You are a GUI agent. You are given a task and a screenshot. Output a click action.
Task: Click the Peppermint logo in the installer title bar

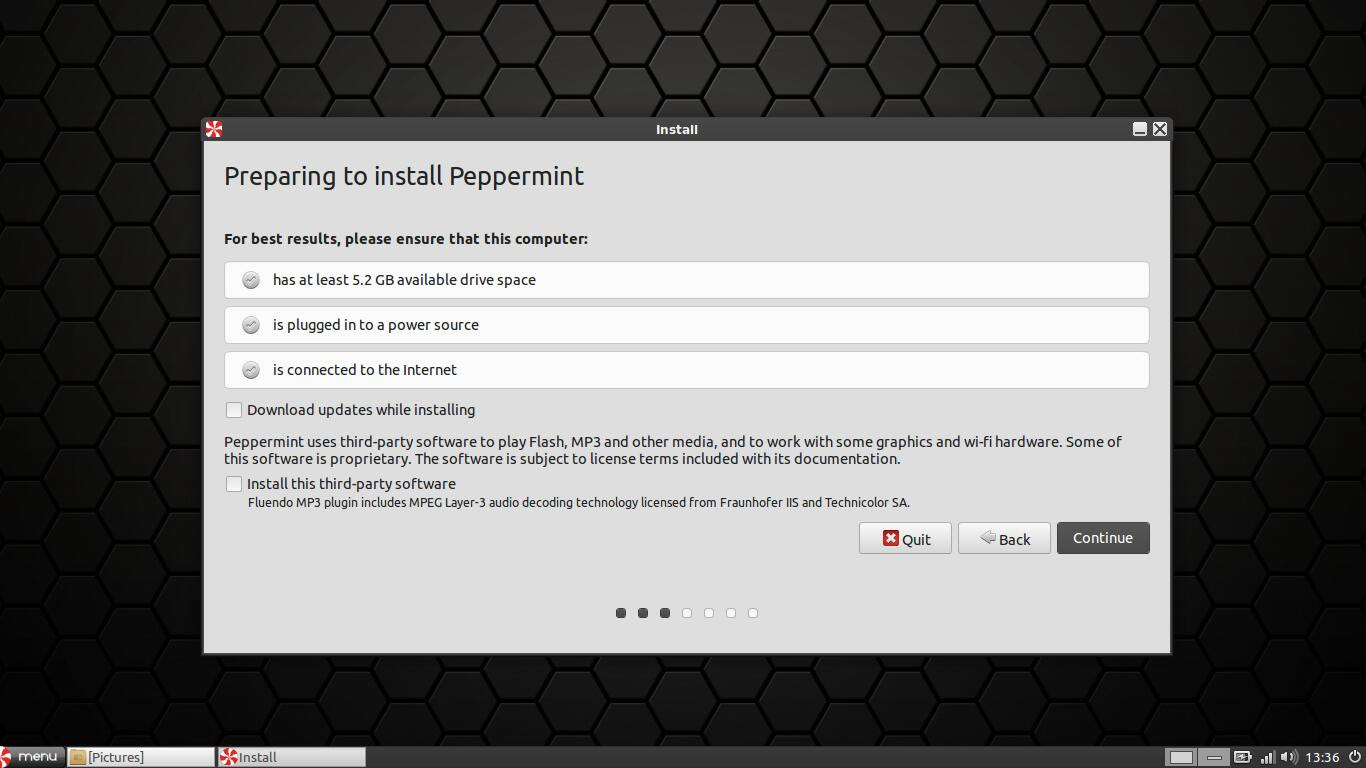[214, 129]
